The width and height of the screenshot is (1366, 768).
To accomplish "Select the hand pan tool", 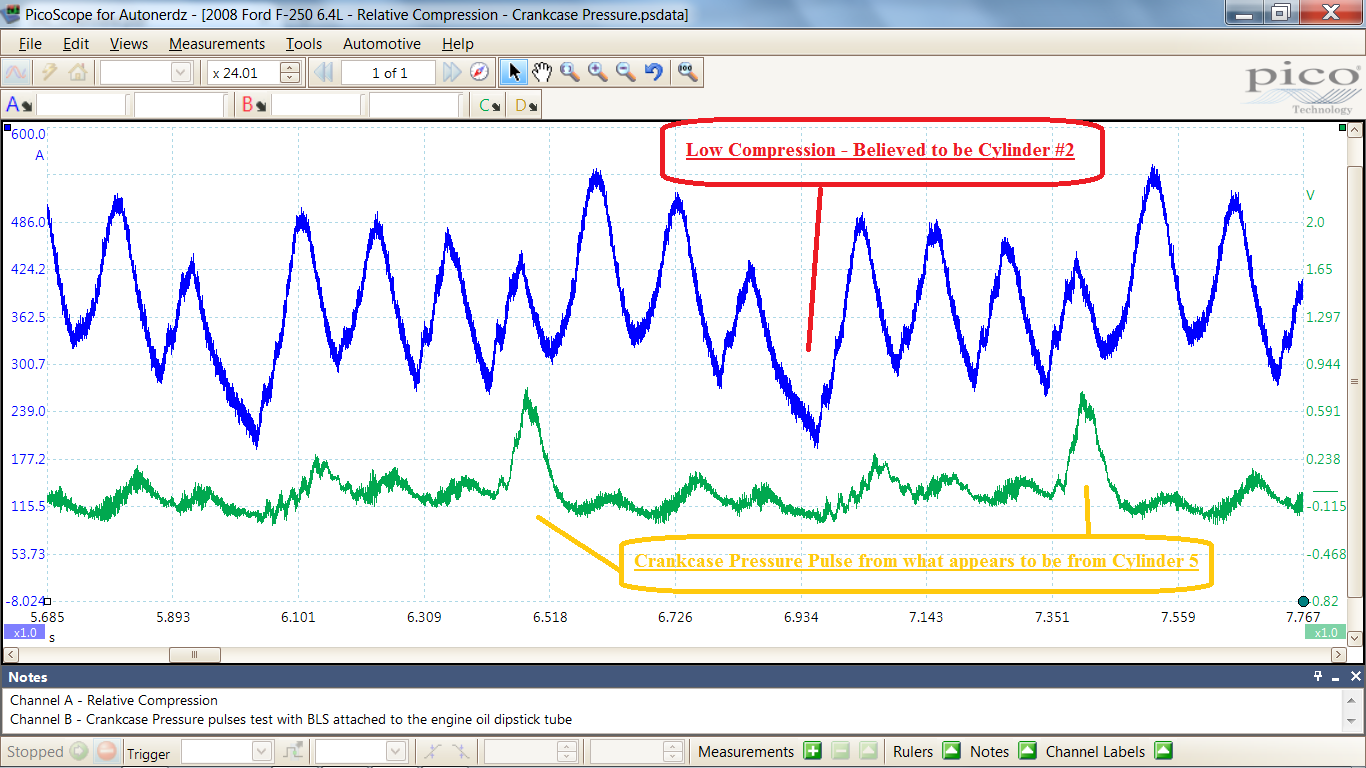I will (542, 72).
